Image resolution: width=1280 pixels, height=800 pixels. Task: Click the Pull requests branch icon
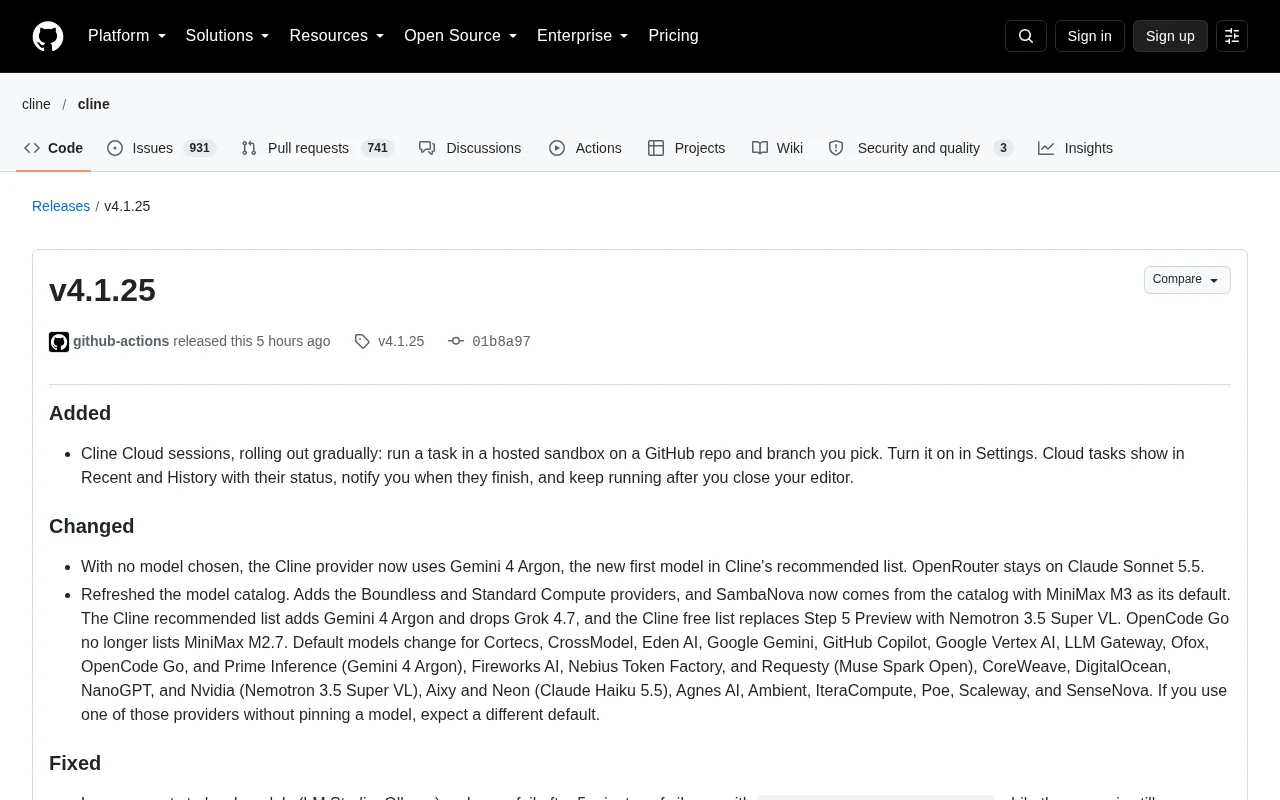pos(249,148)
